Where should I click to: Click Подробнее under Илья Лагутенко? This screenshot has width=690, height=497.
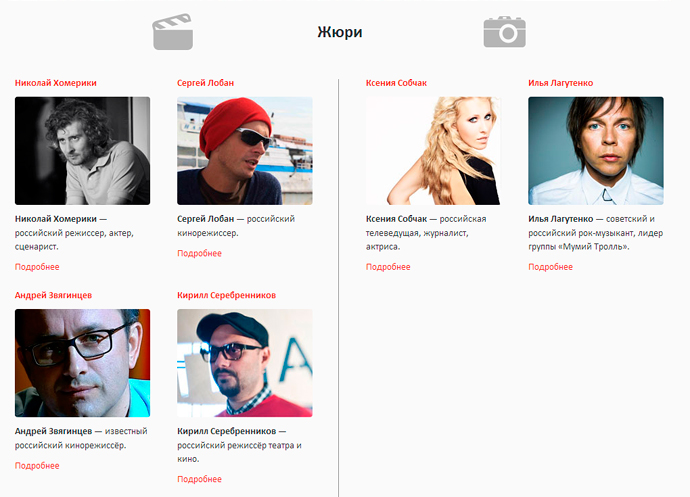550,267
